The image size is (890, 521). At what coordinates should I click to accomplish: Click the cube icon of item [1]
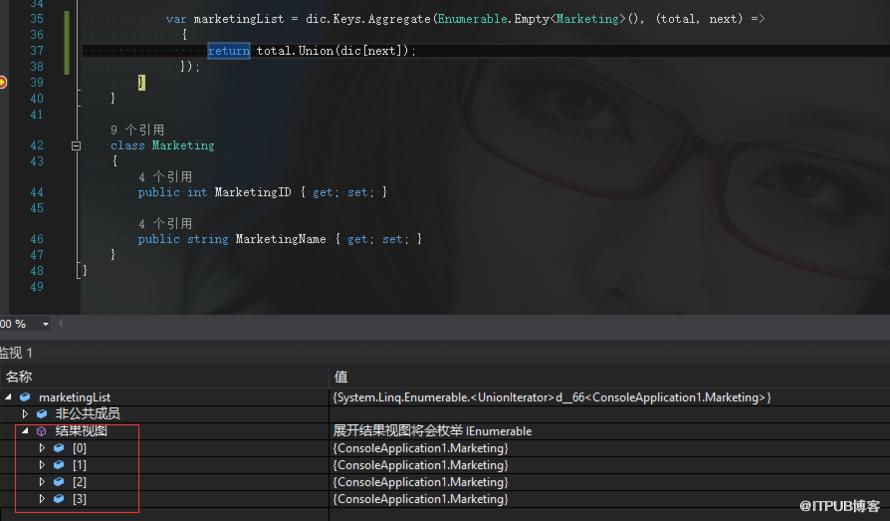[59, 465]
